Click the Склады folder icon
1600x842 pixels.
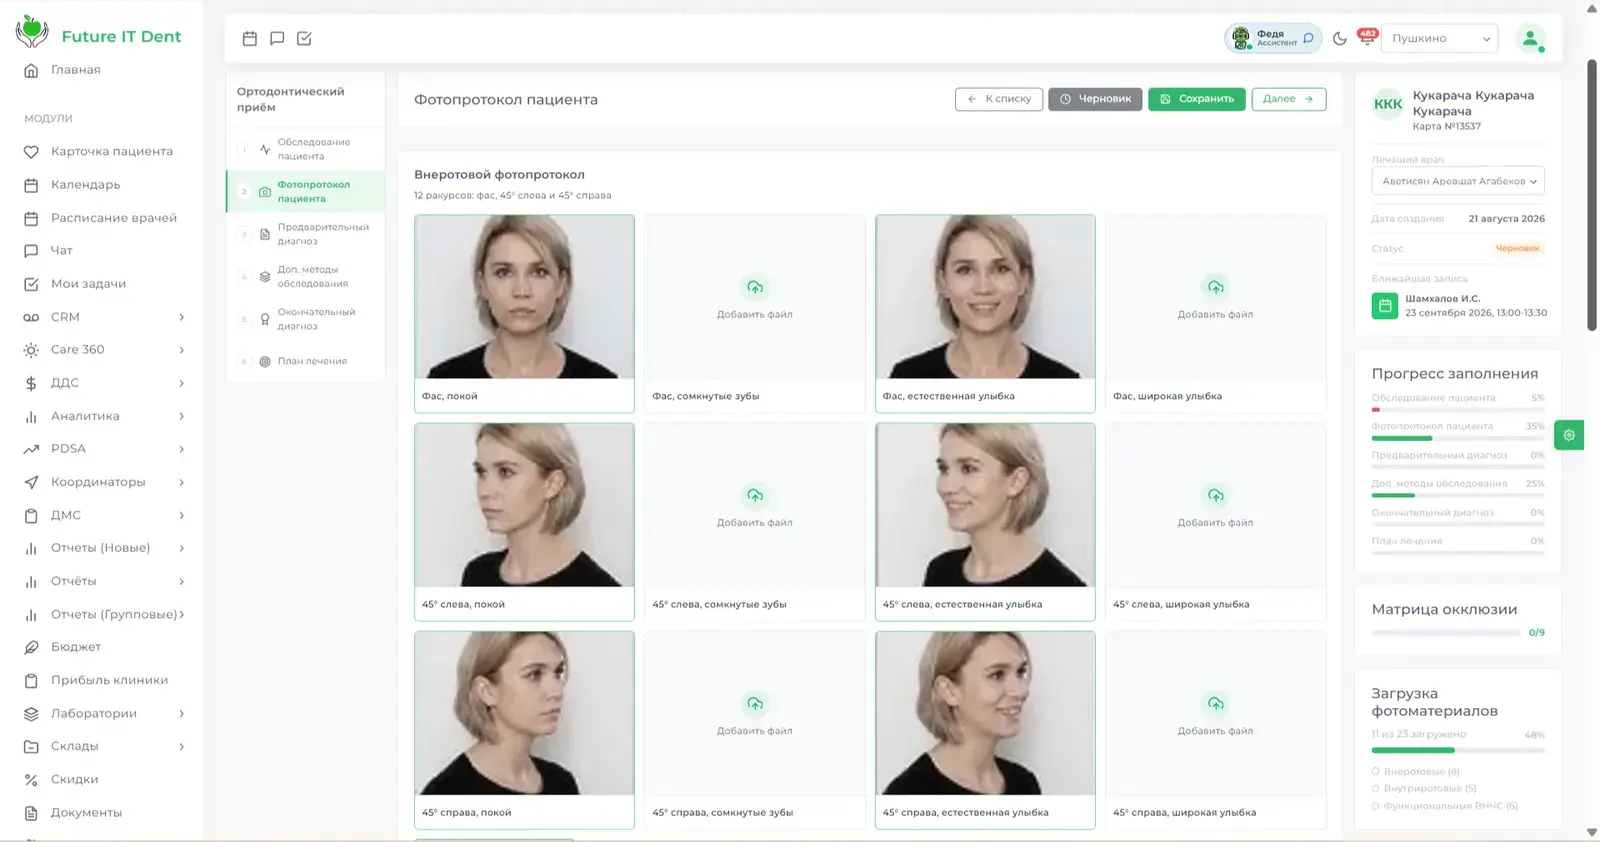pos(31,747)
